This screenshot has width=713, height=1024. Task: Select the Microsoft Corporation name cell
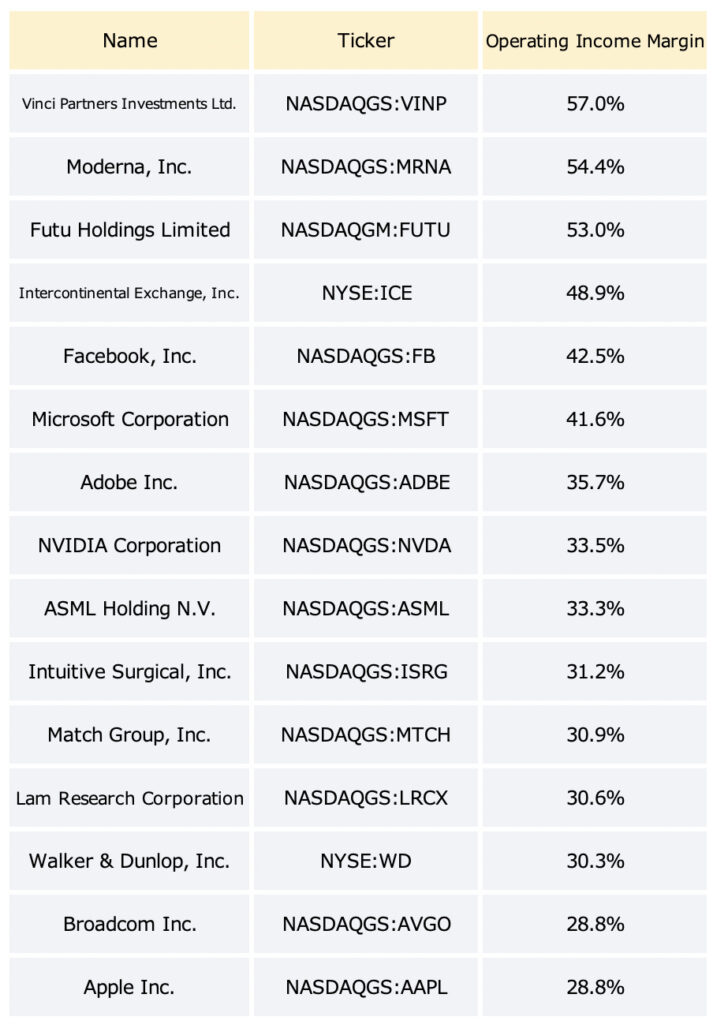[x=129, y=419]
